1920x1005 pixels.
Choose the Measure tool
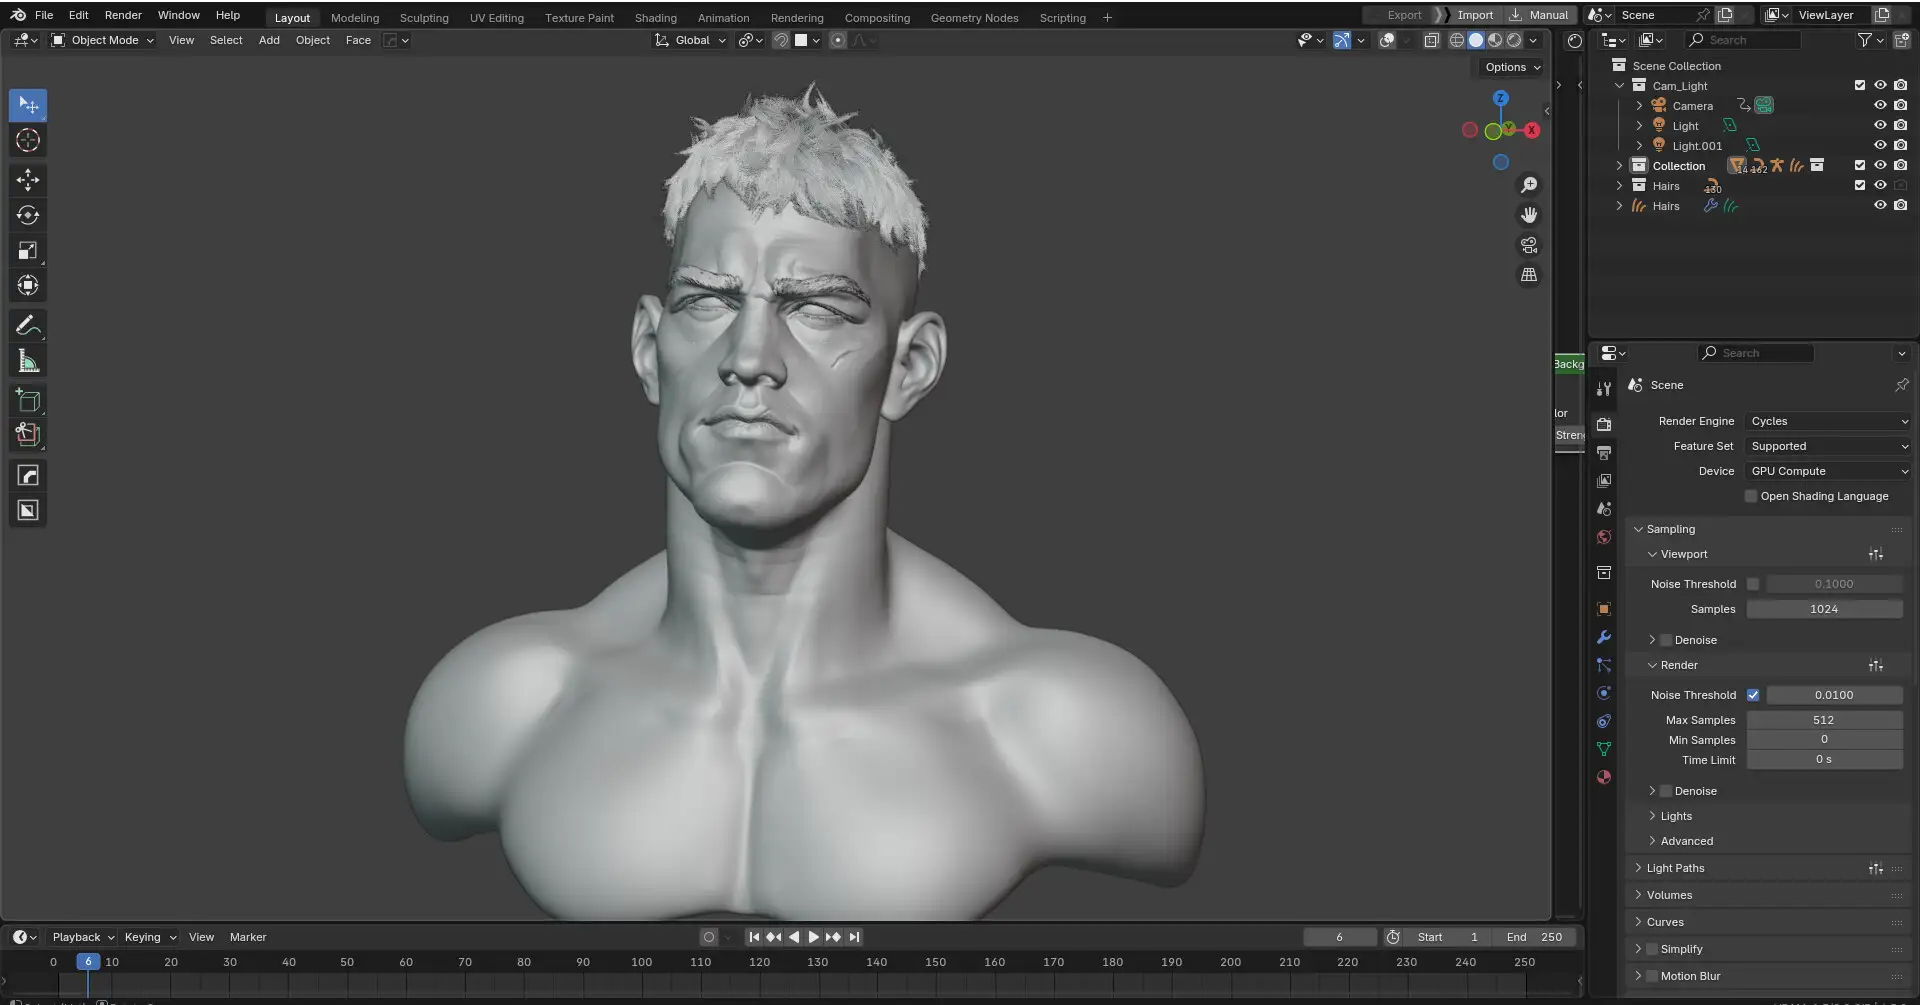pos(28,362)
